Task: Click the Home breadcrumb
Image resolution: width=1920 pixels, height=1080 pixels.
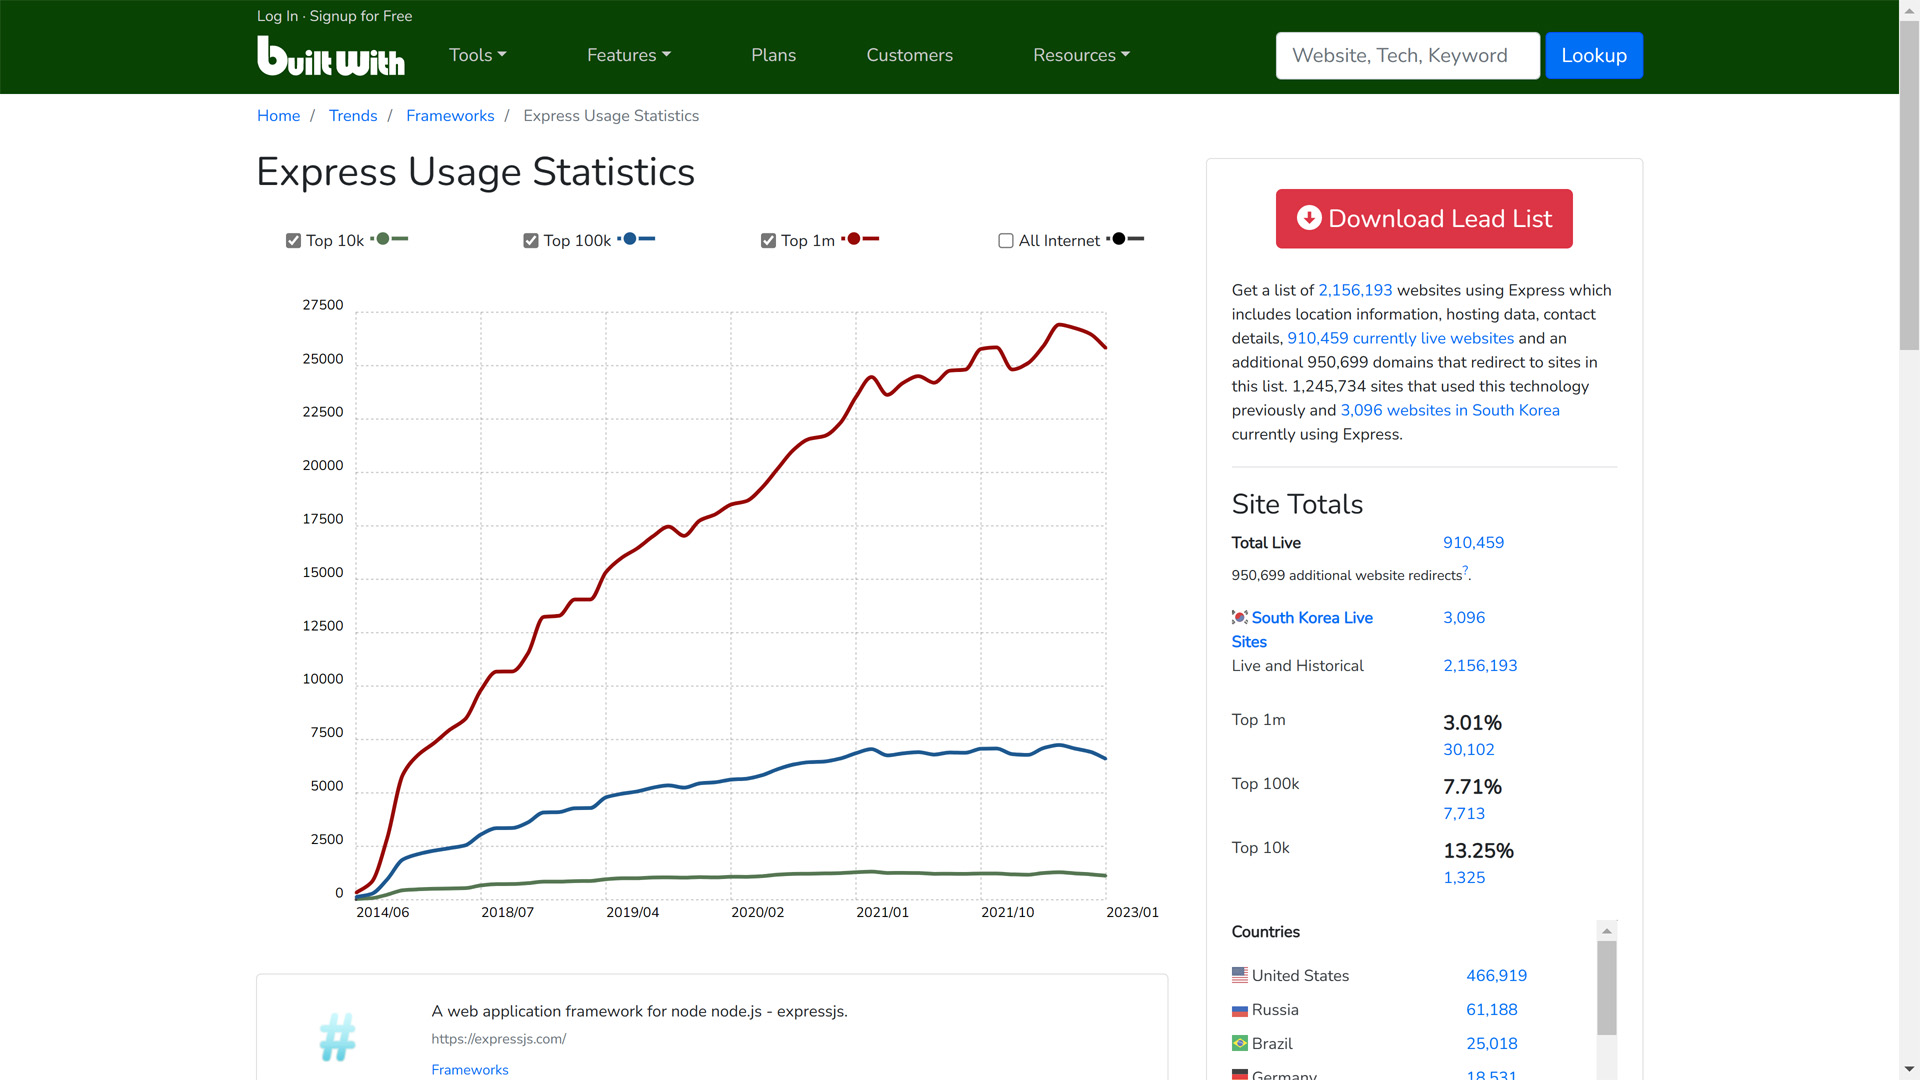Action: click(x=278, y=116)
